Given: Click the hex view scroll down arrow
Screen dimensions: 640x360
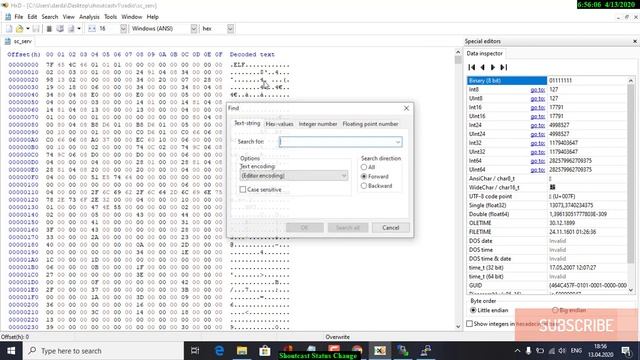Looking at the screenshot, I should pos(458,327).
